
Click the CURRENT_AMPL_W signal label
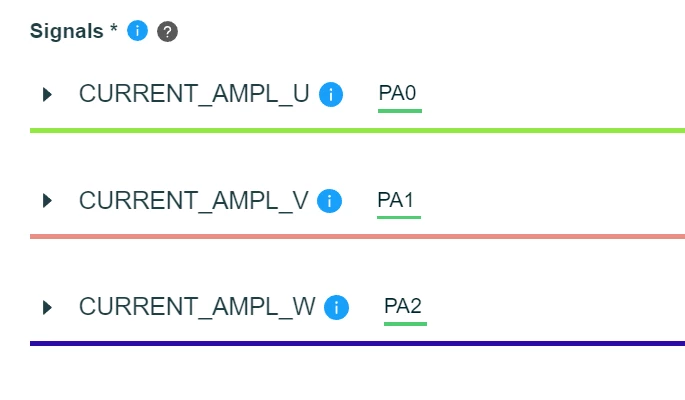tap(197, 307)
